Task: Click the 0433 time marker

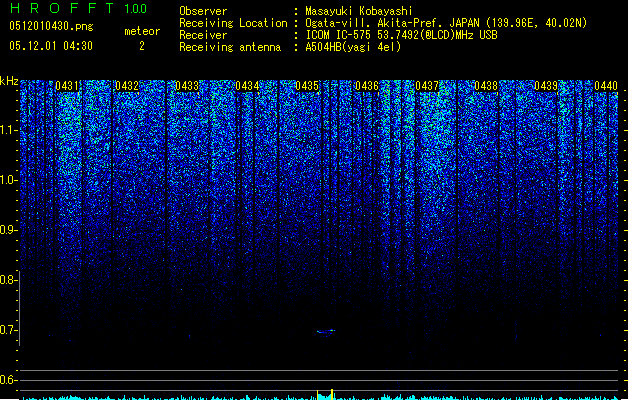Action: (x=187, y=86)
